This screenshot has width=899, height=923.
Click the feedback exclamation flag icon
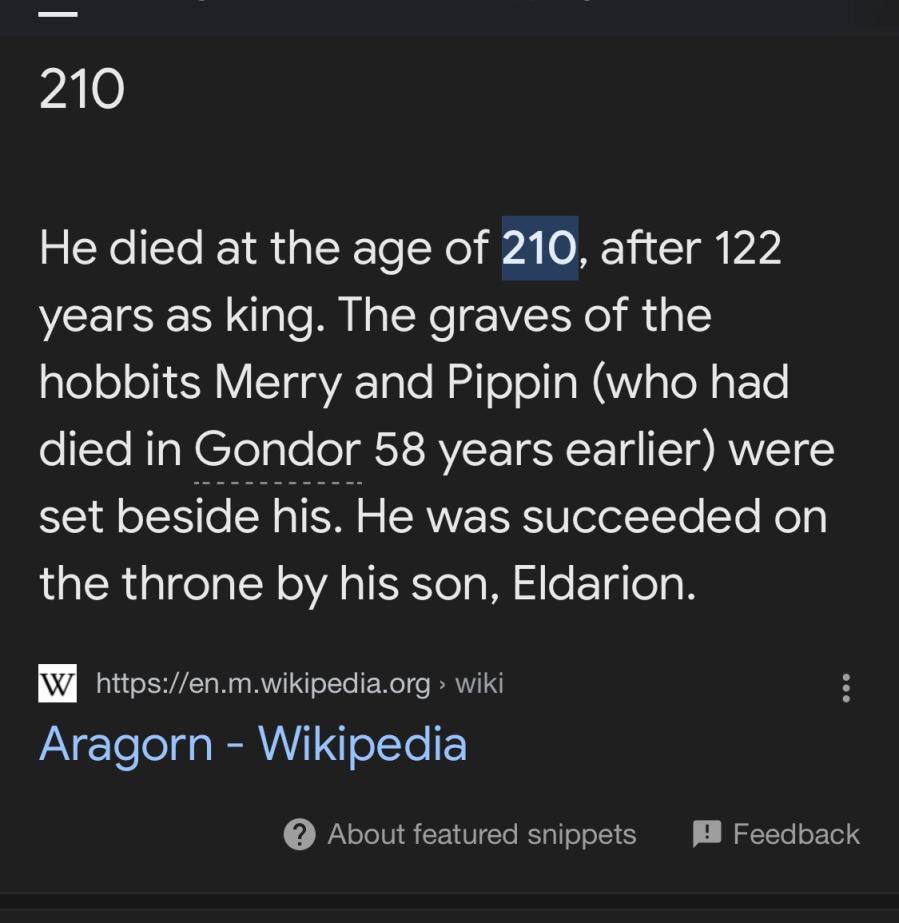707,834
